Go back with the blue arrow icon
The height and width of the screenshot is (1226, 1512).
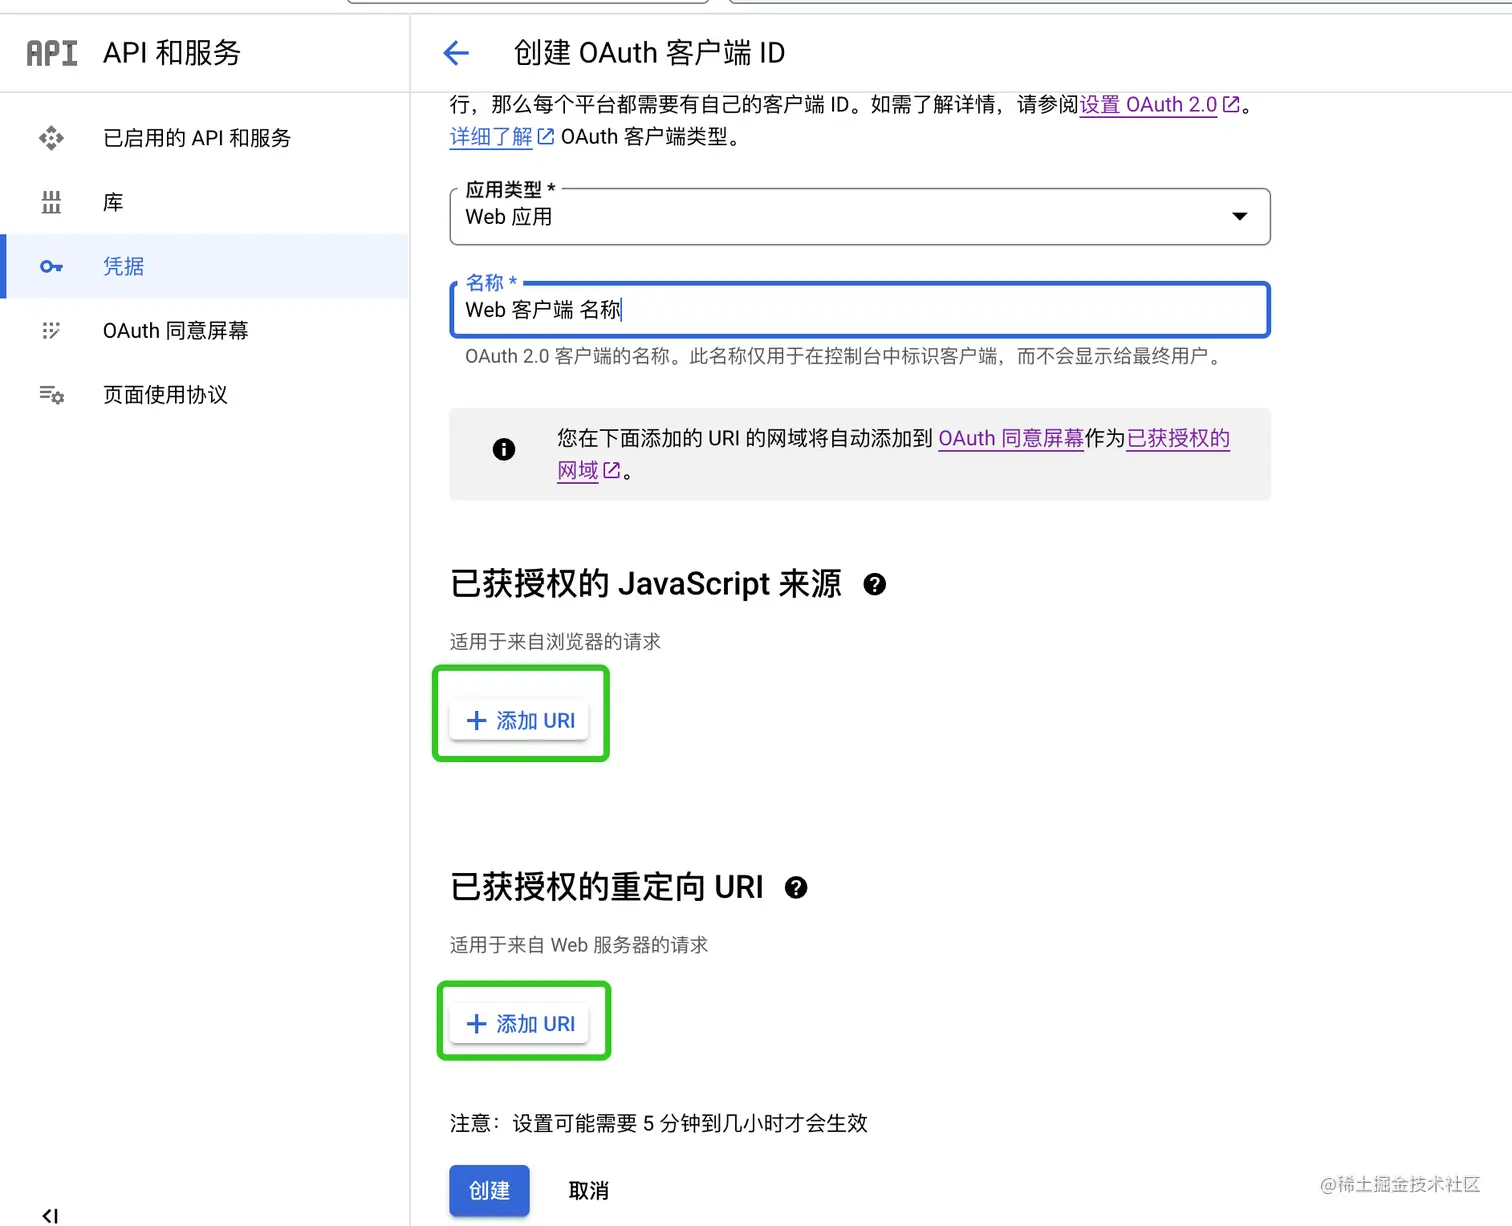[456, 53]
